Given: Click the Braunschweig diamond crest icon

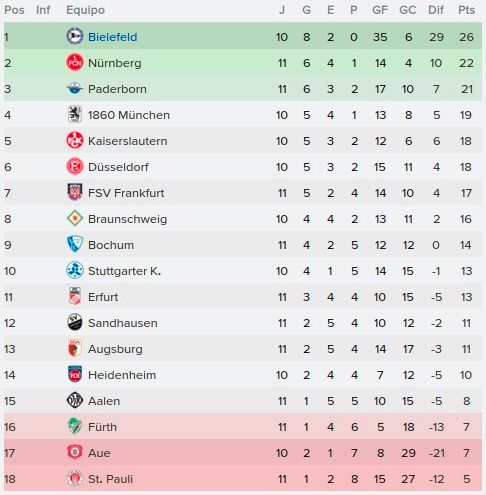Looking at the screenshot, I should click(75, 219).
